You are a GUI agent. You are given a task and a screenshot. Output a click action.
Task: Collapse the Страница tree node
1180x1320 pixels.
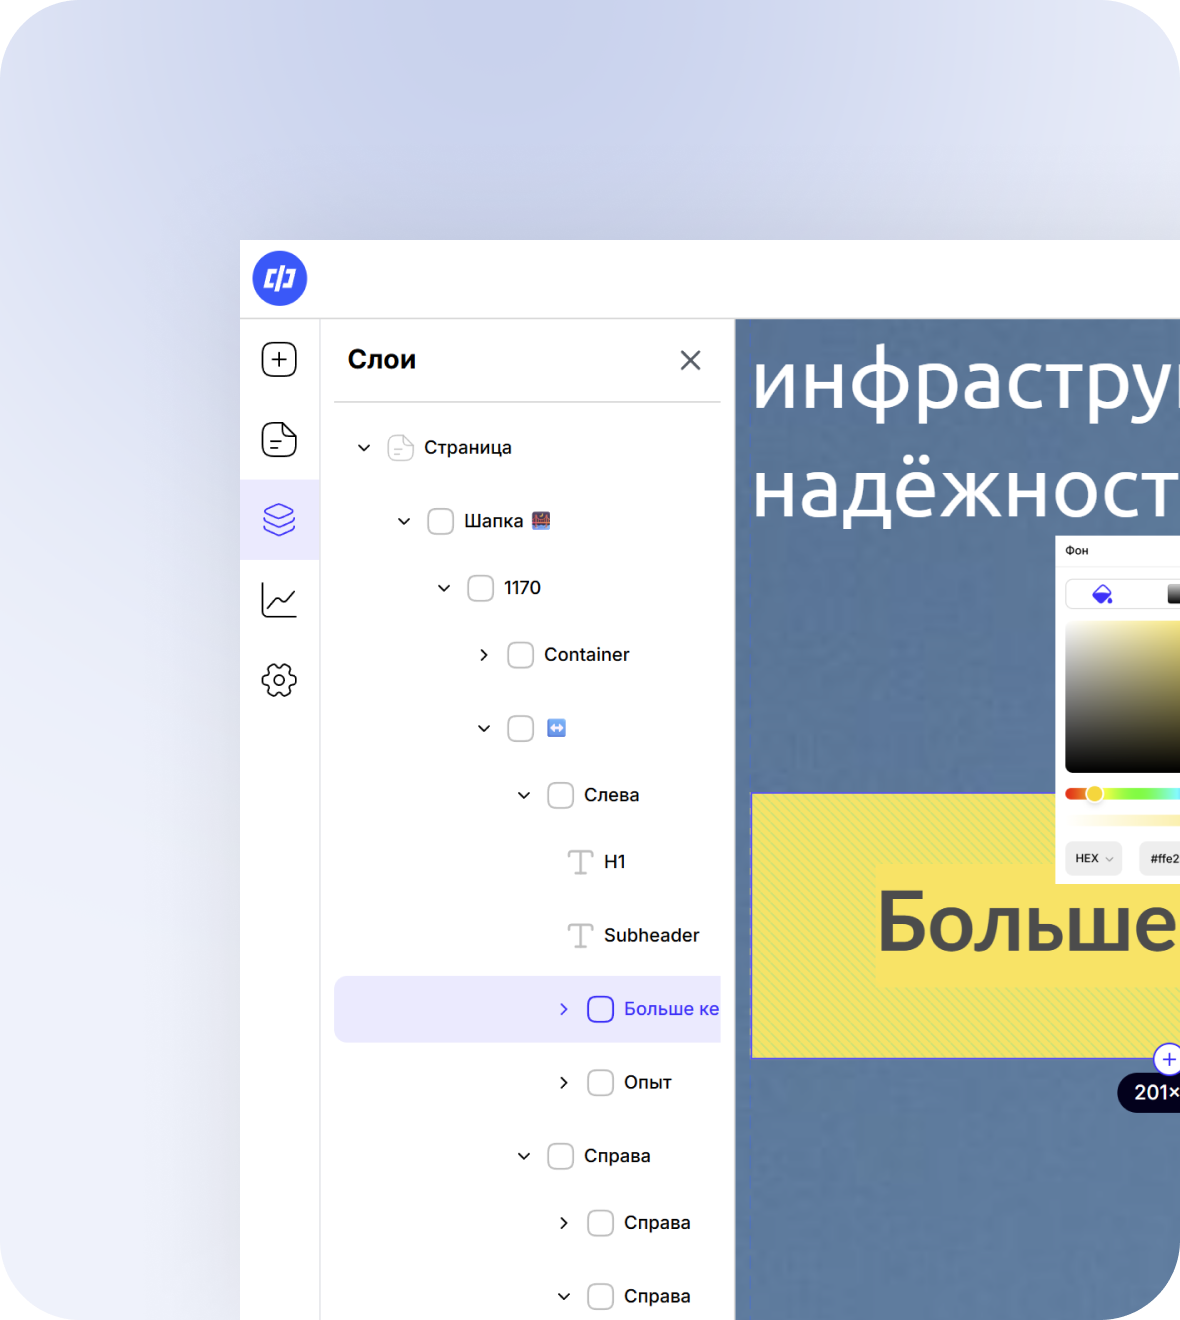(x=364, y=448)
